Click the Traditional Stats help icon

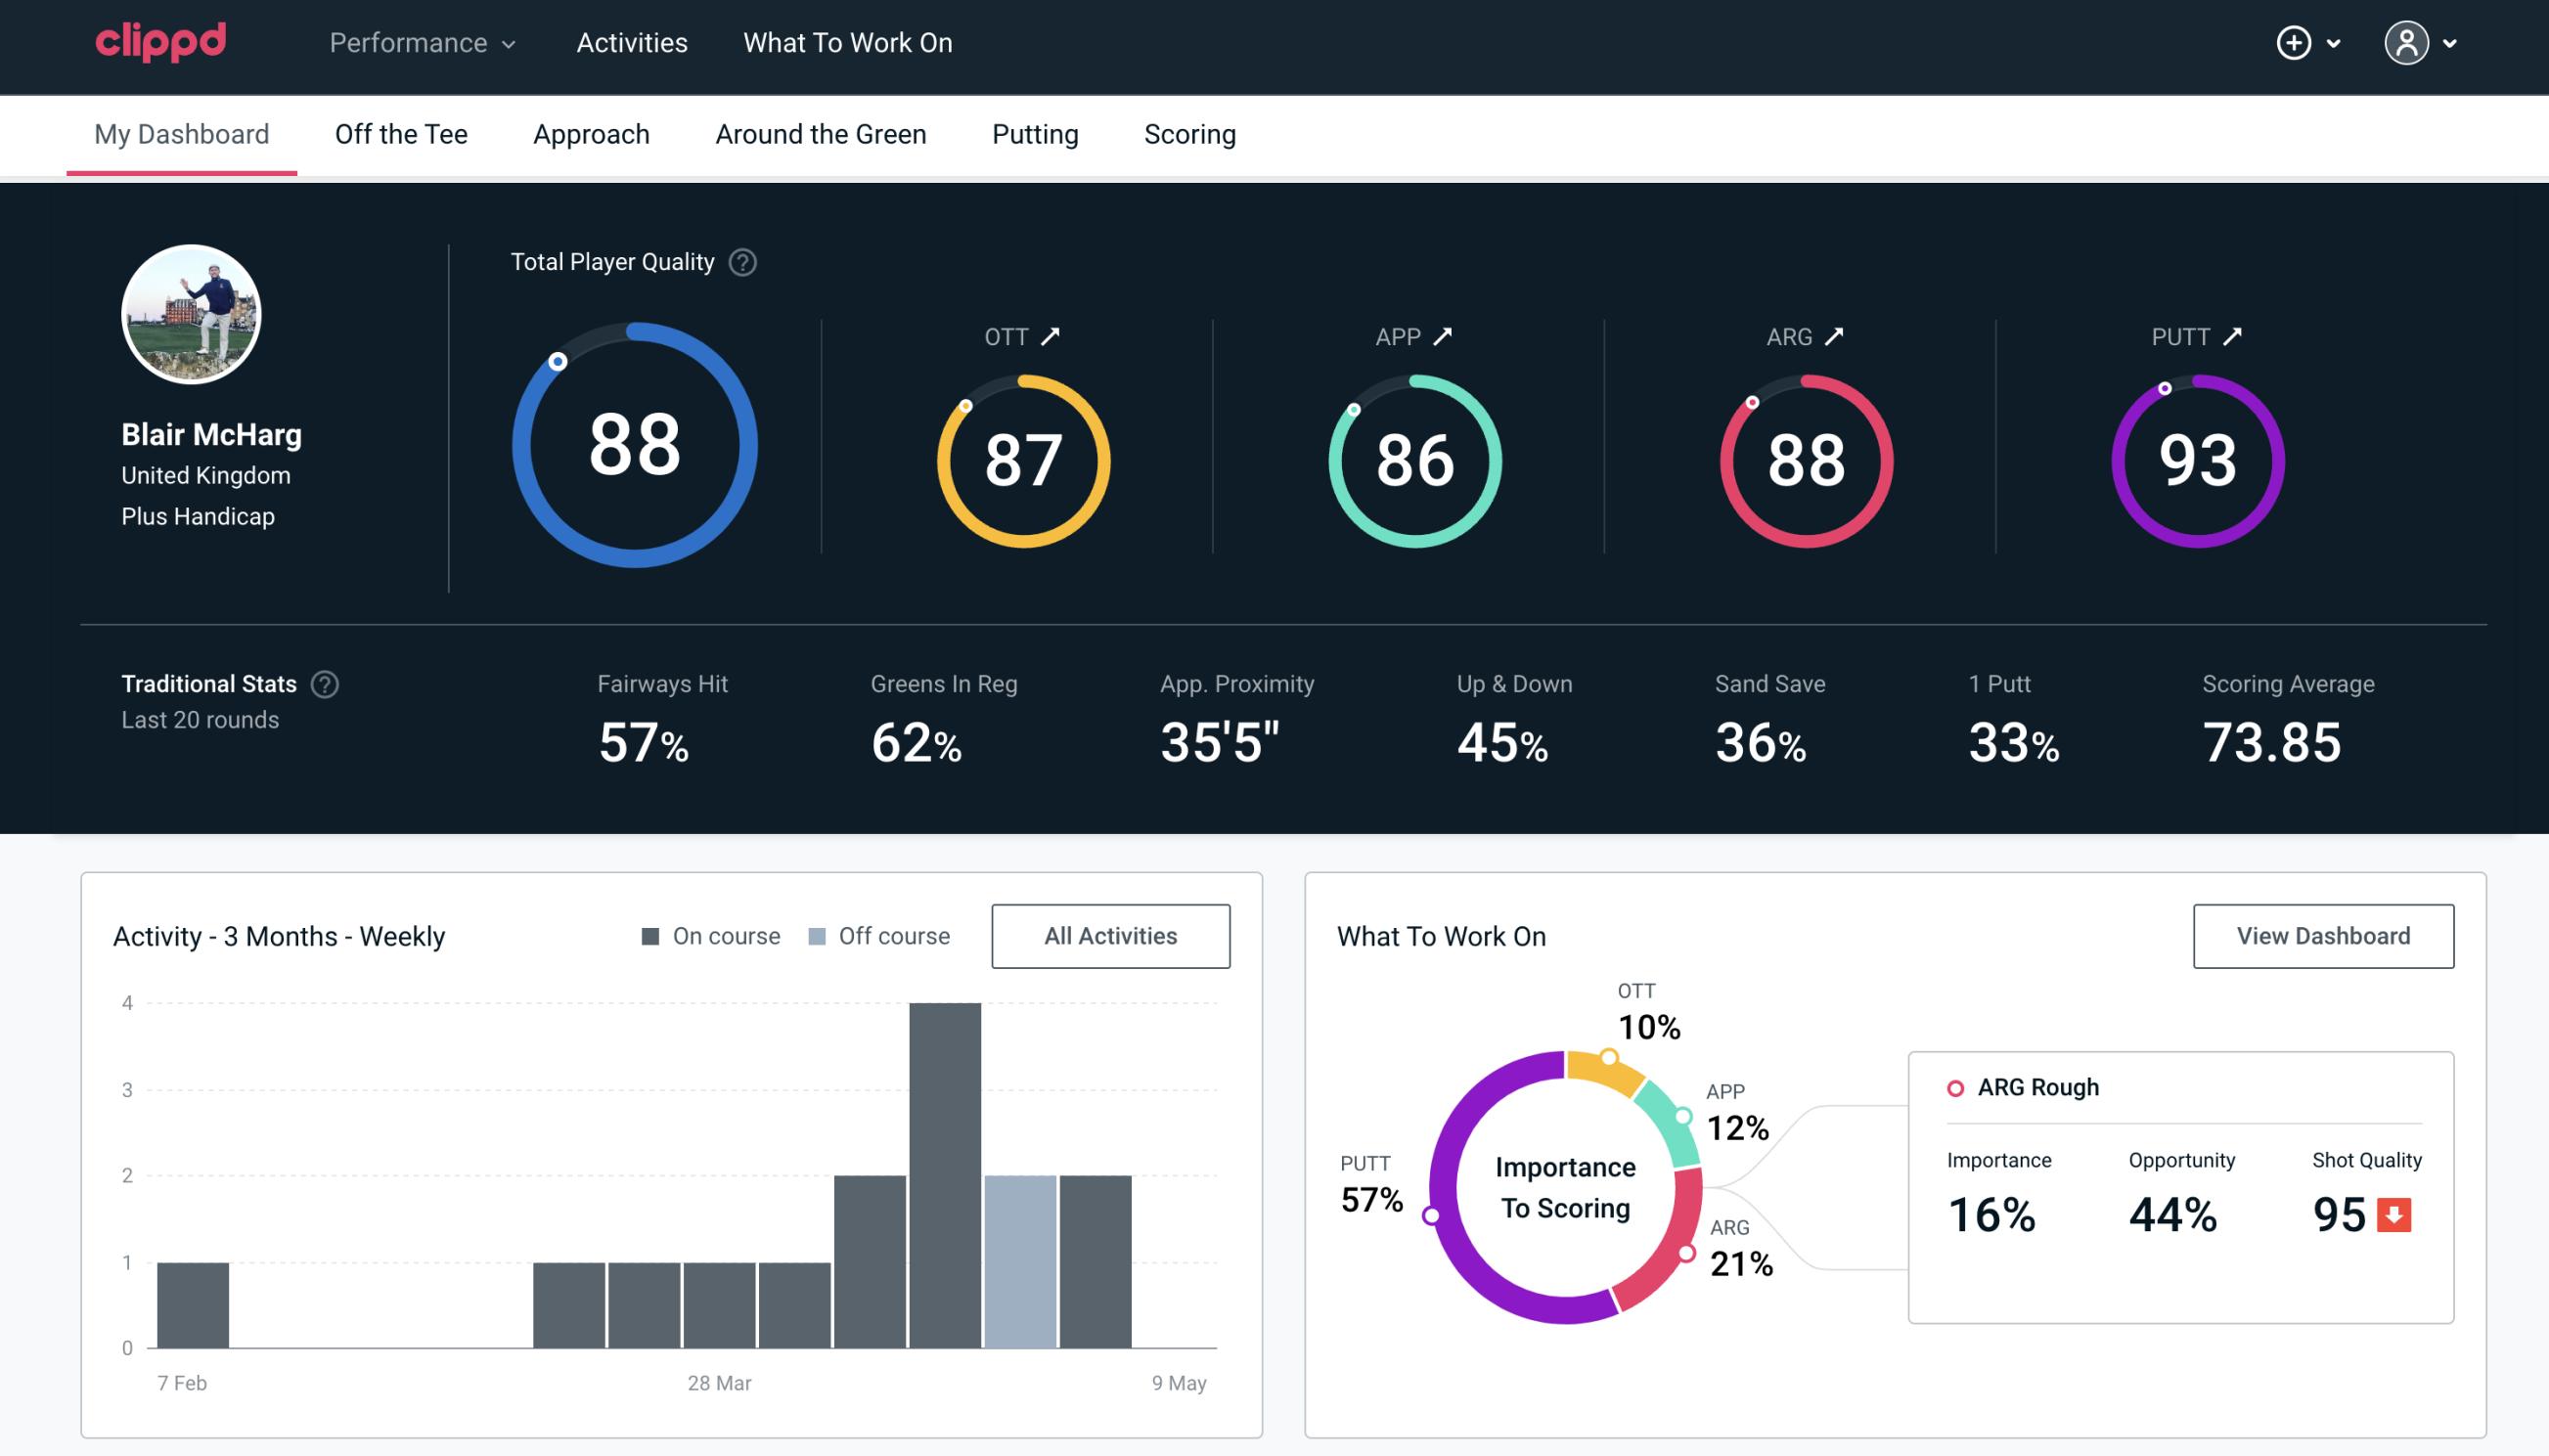tap(324, 683)
